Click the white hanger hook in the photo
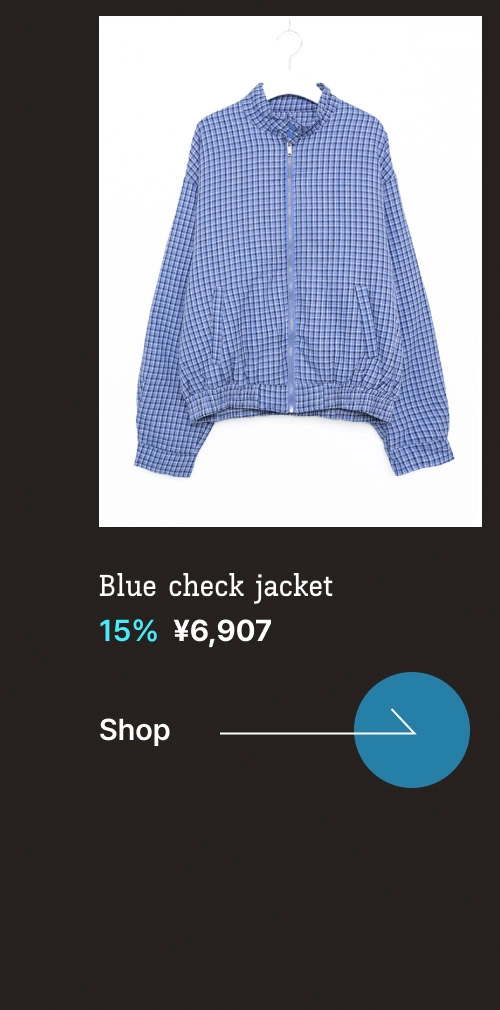The width and height of the screenshot is (500, 1010). tap(291, 45)
